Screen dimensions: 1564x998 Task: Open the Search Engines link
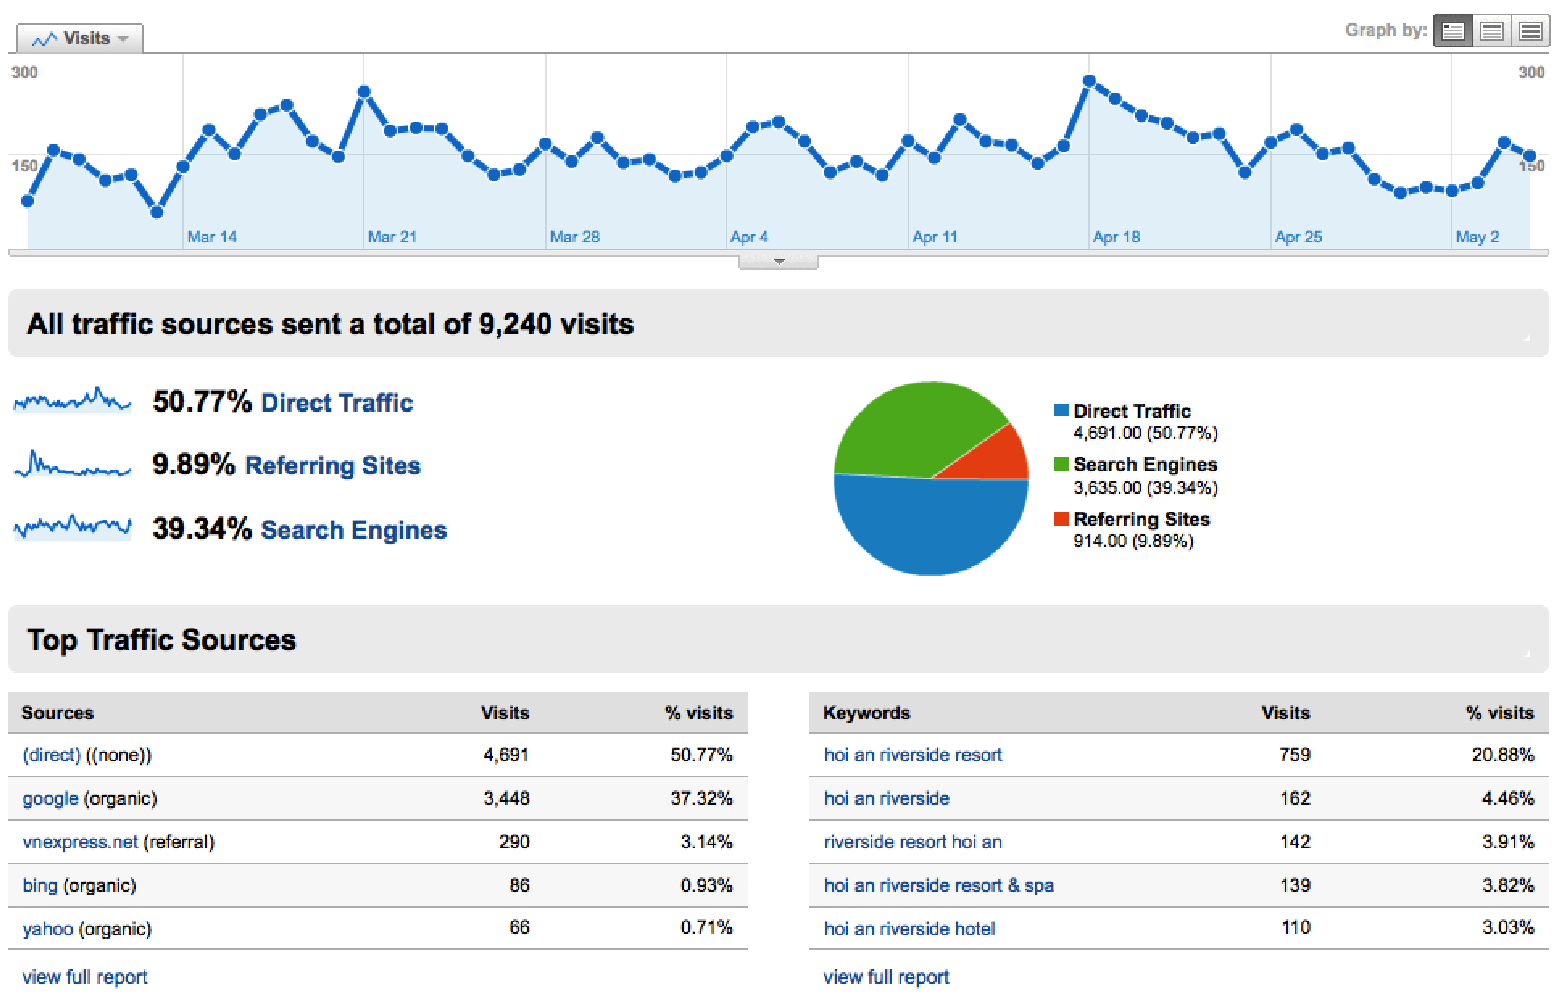(x=354, y=530)
